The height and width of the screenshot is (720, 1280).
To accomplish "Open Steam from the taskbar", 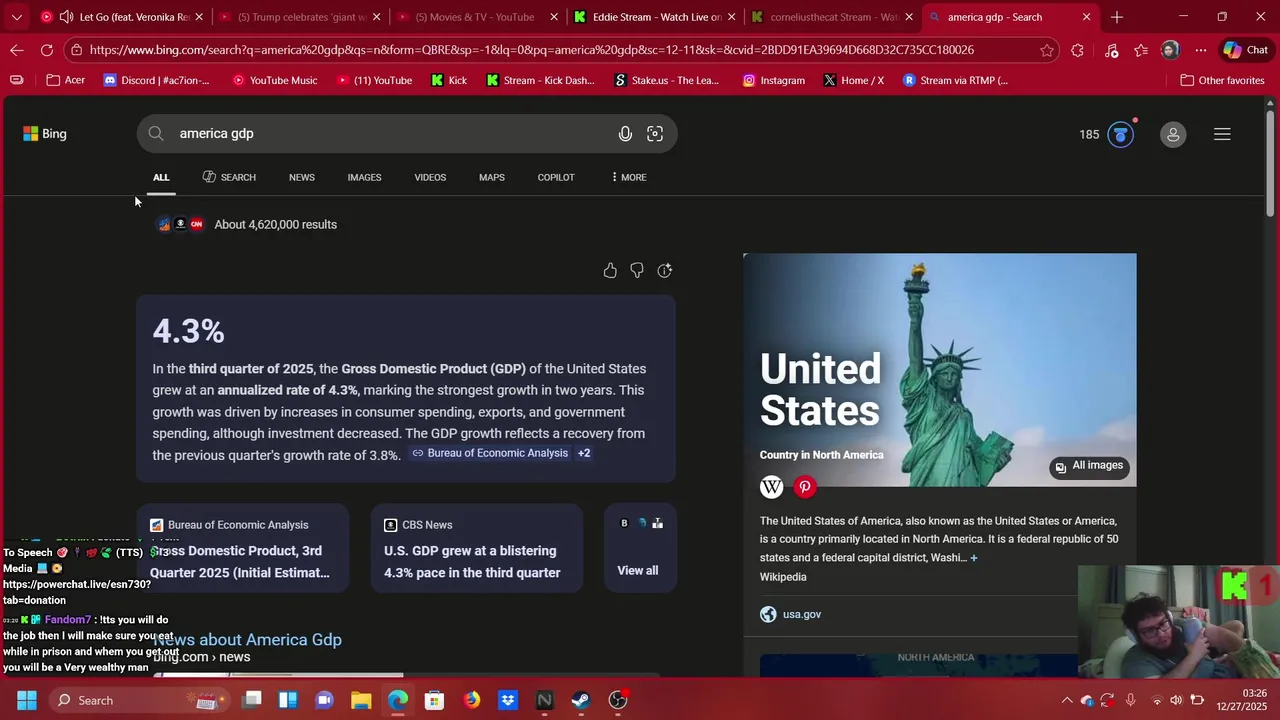I will pyautogui.click(x=581, y=700).
